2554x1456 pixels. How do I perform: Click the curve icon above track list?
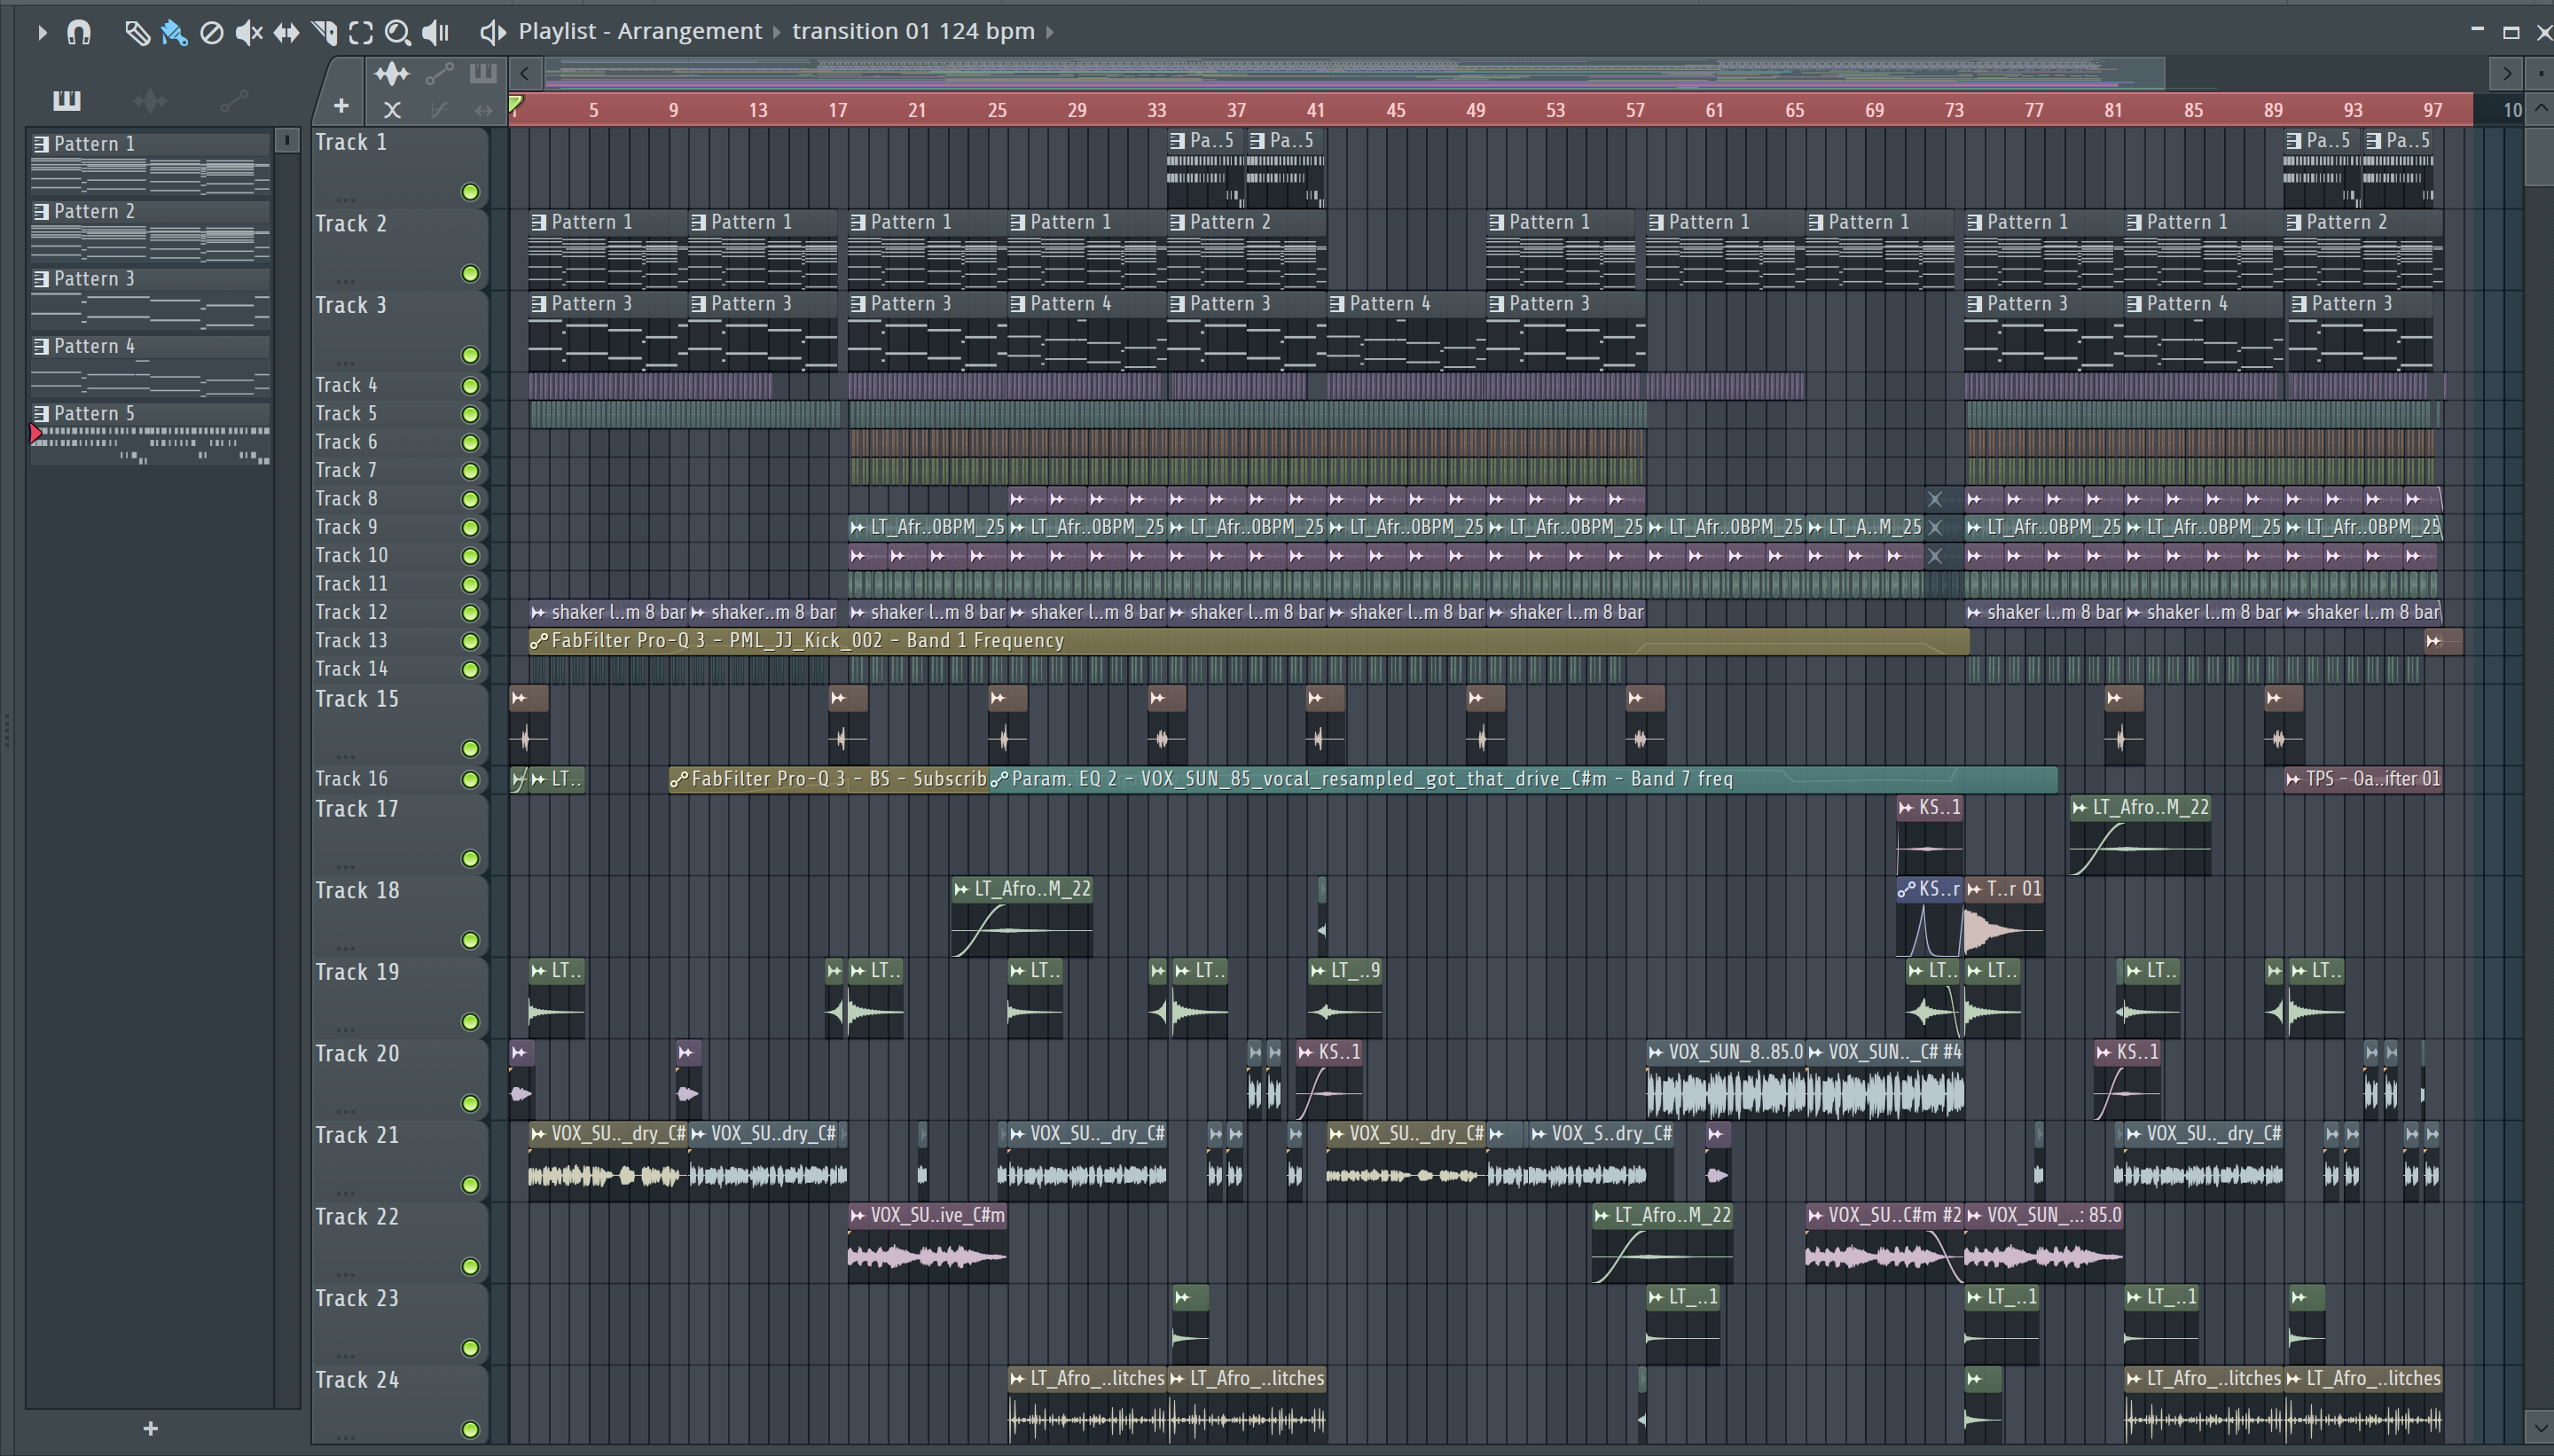click(439, 110)
